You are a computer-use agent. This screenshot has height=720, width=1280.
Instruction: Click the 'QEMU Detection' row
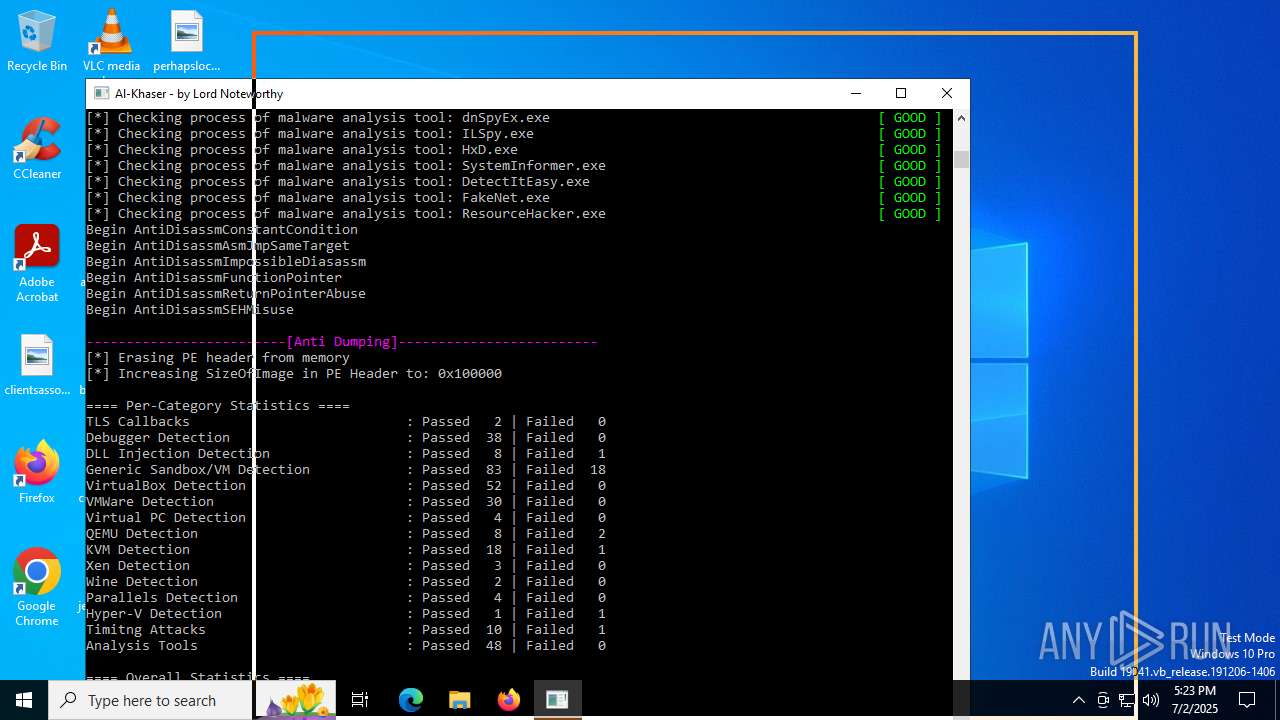[x=346, y=534]
